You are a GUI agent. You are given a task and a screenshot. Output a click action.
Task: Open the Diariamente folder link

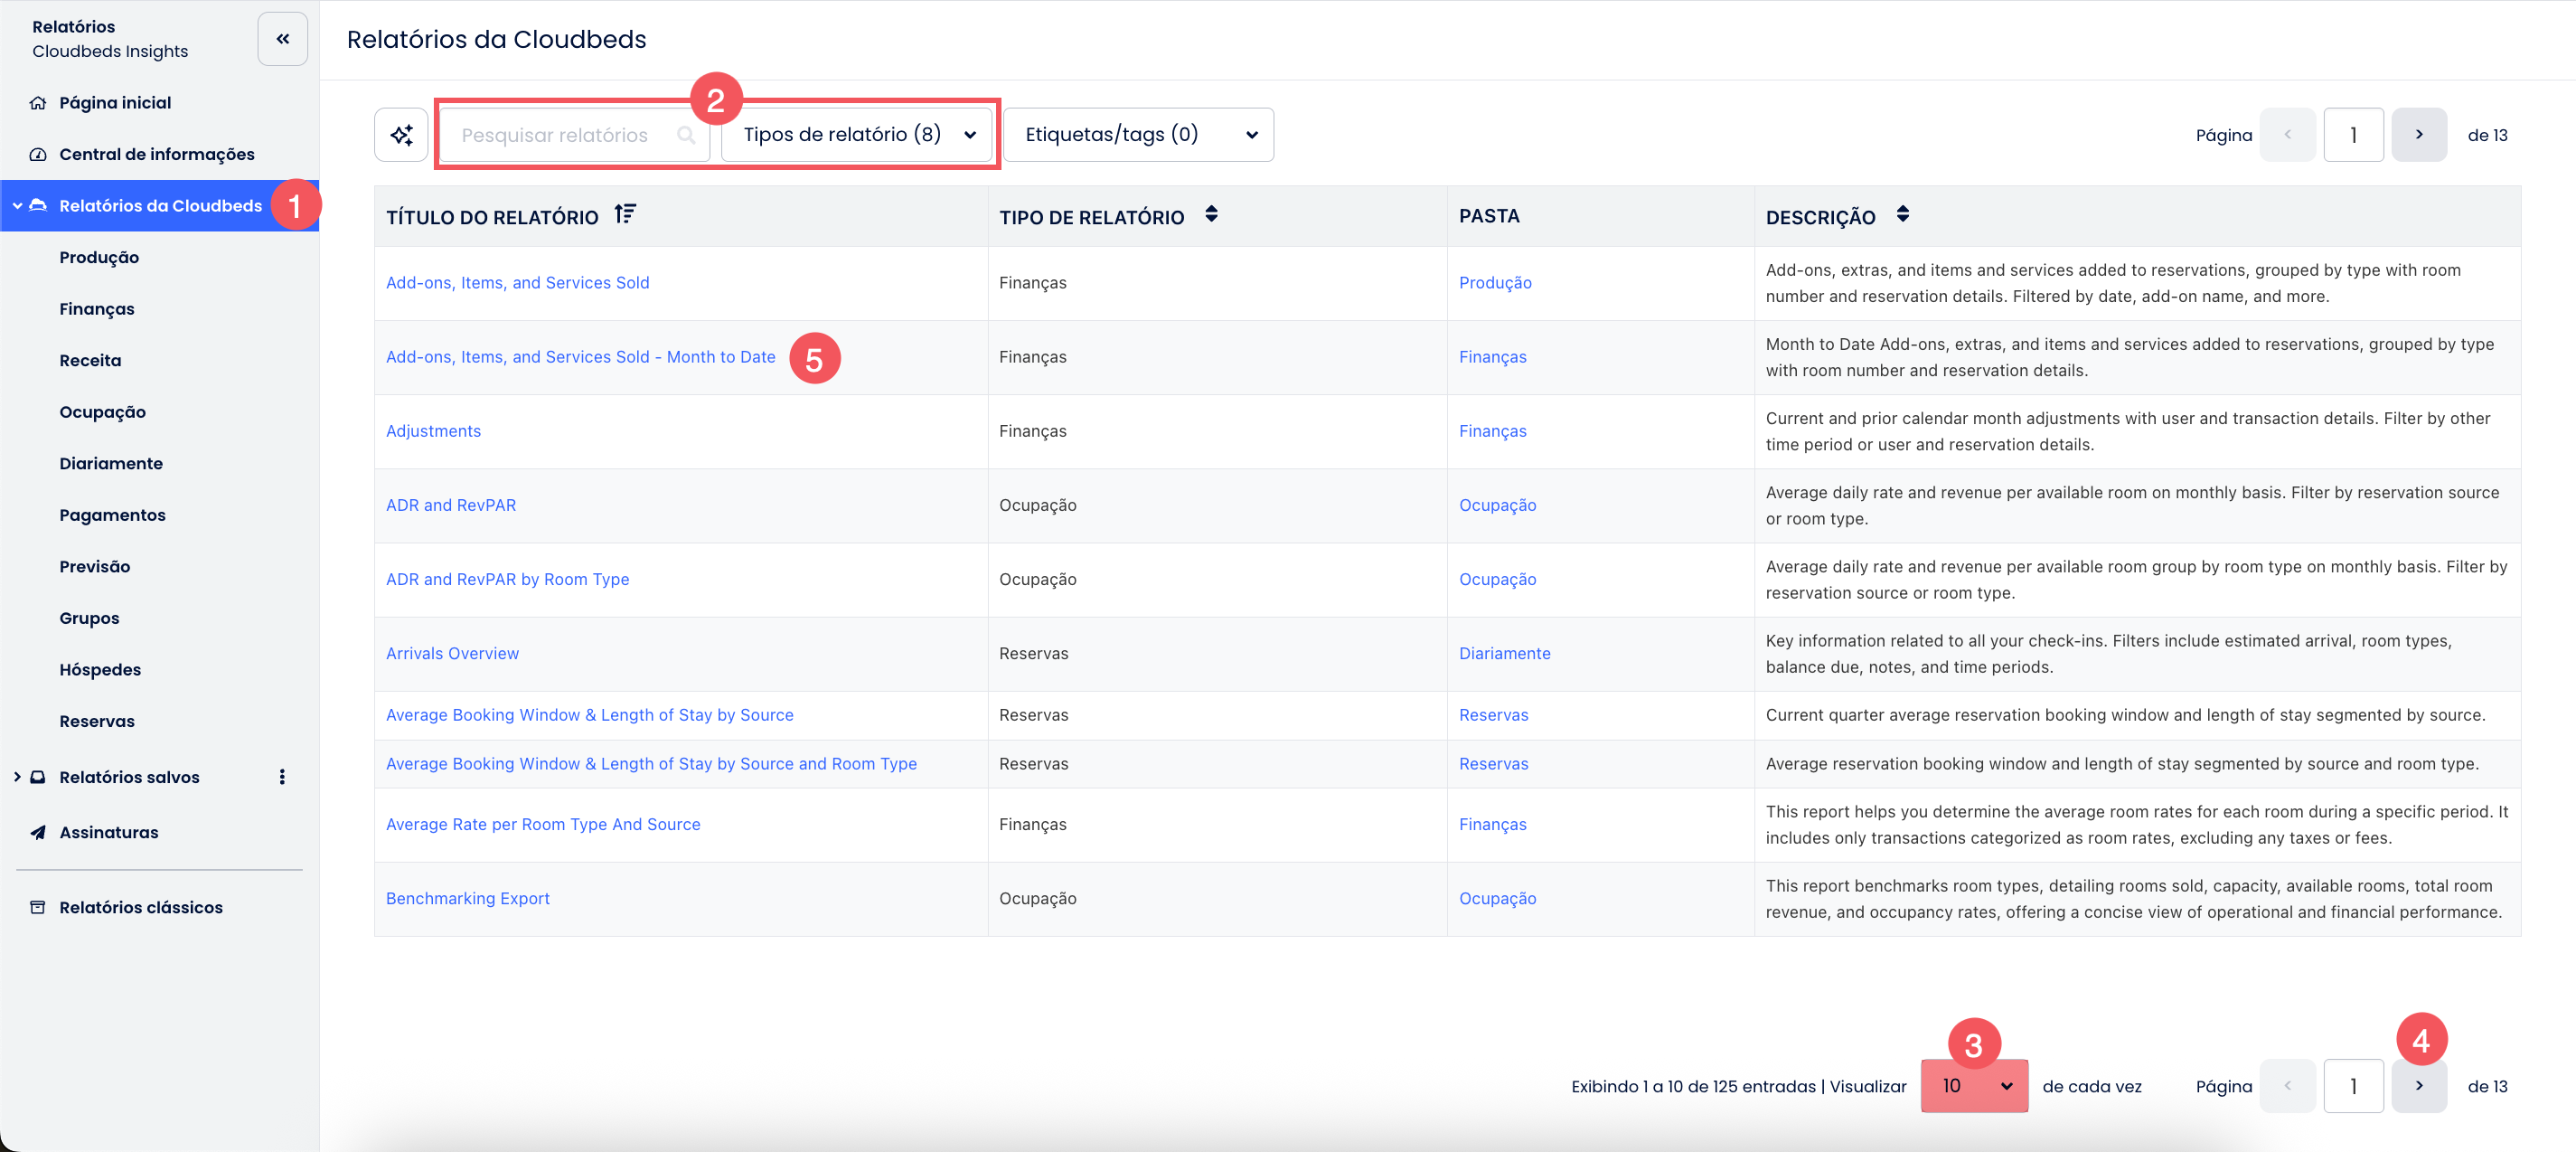point(1504,653)
